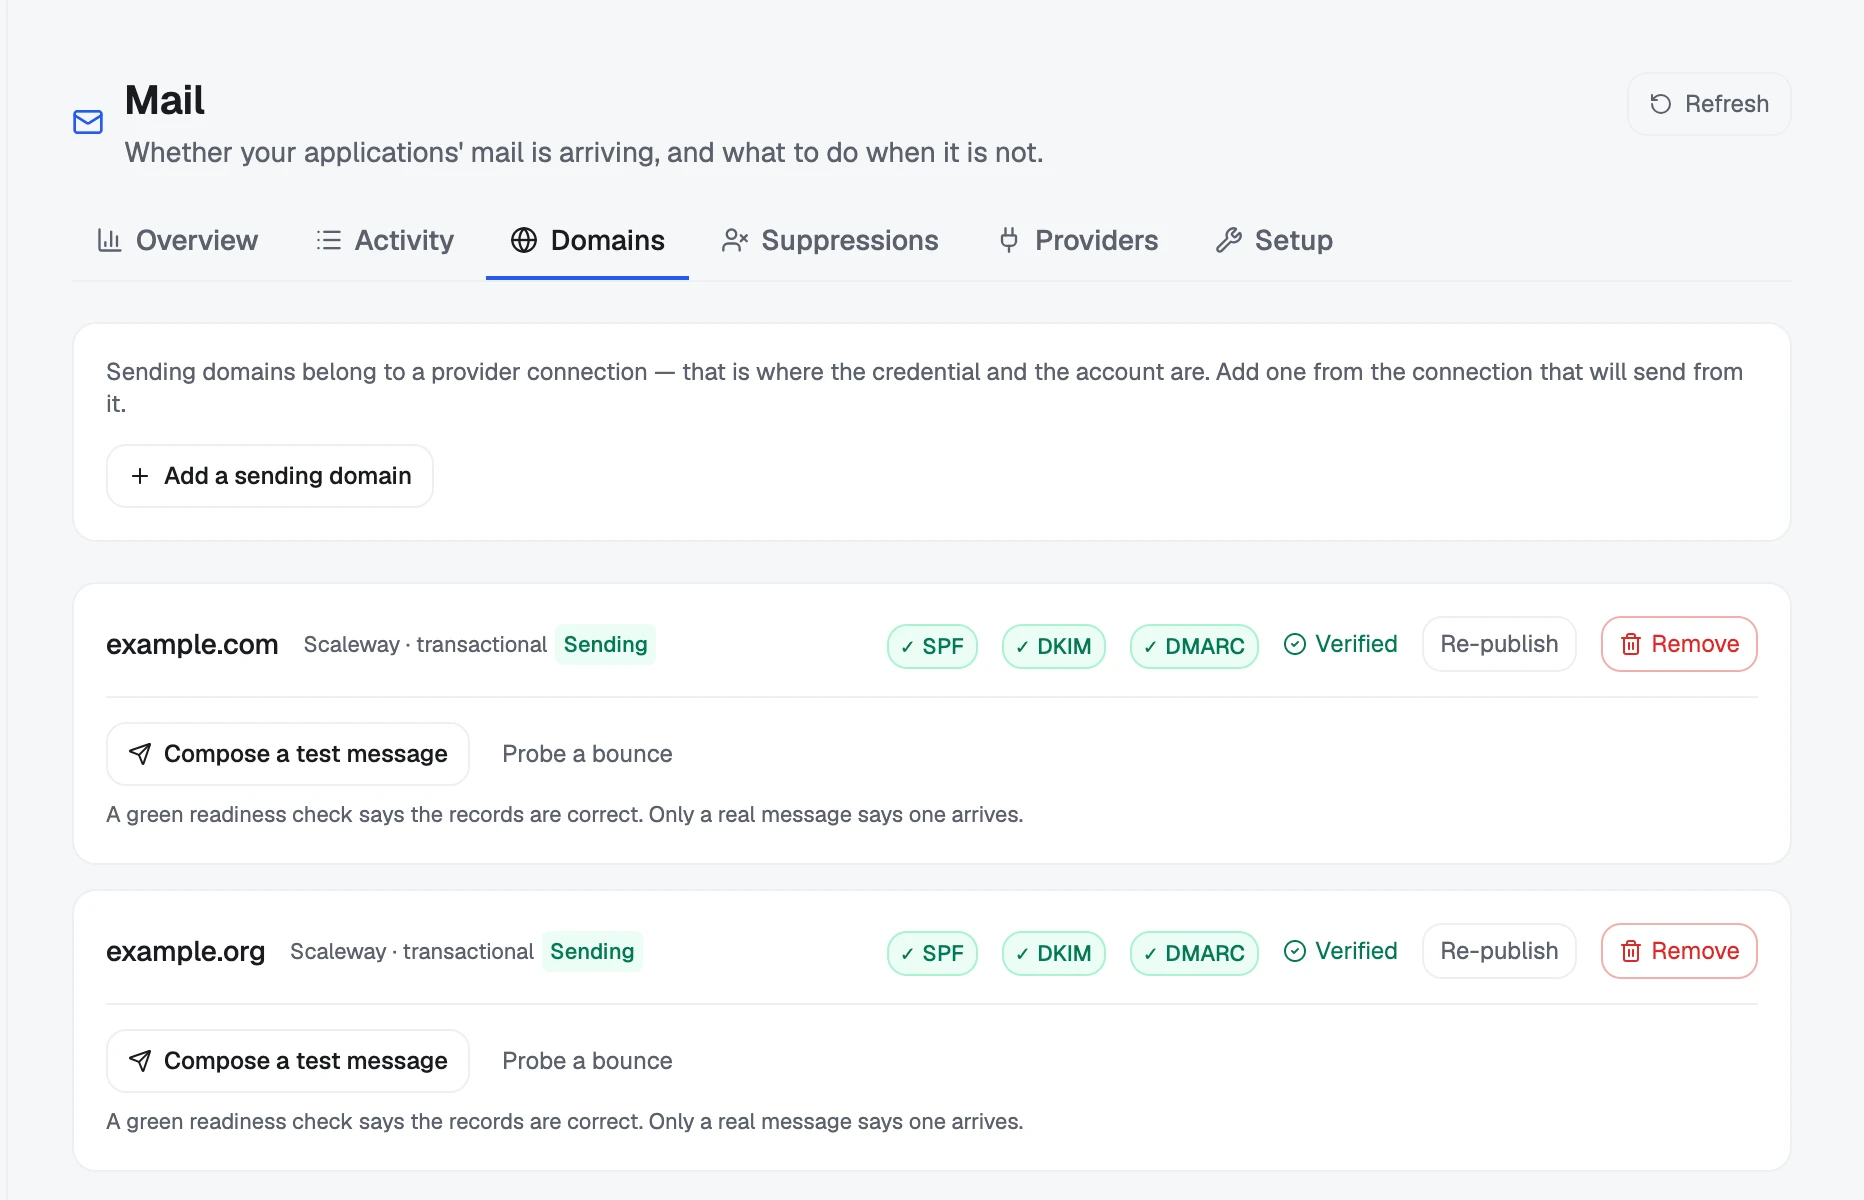The image size is (1864, 1200).
Task: Re-publish records for example.org
Action: [1499, 951]
